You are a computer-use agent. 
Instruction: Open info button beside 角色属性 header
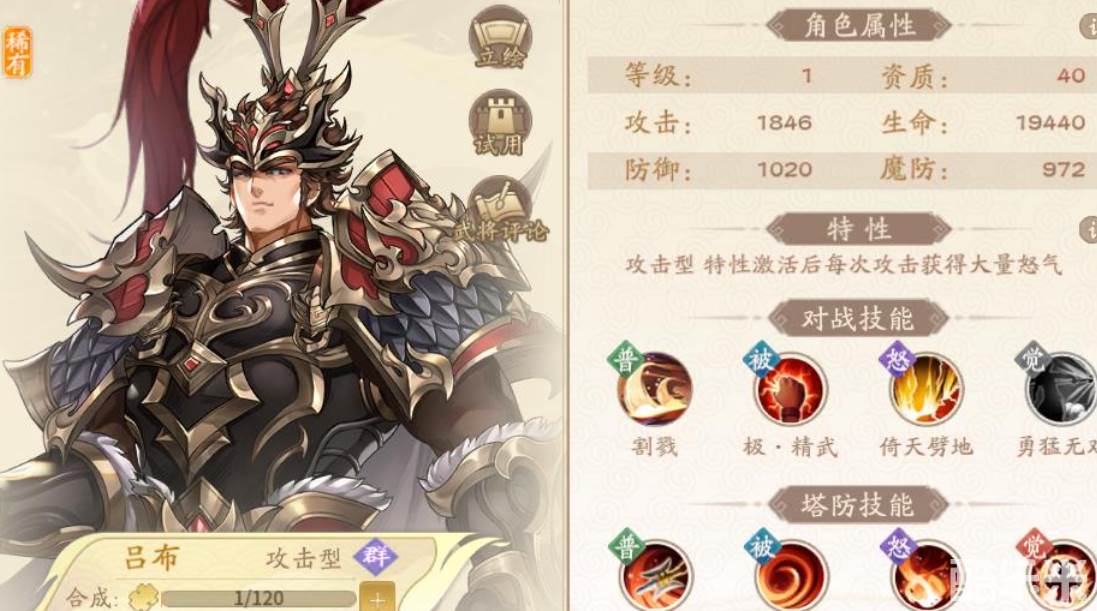click(x=1090, y=27)
